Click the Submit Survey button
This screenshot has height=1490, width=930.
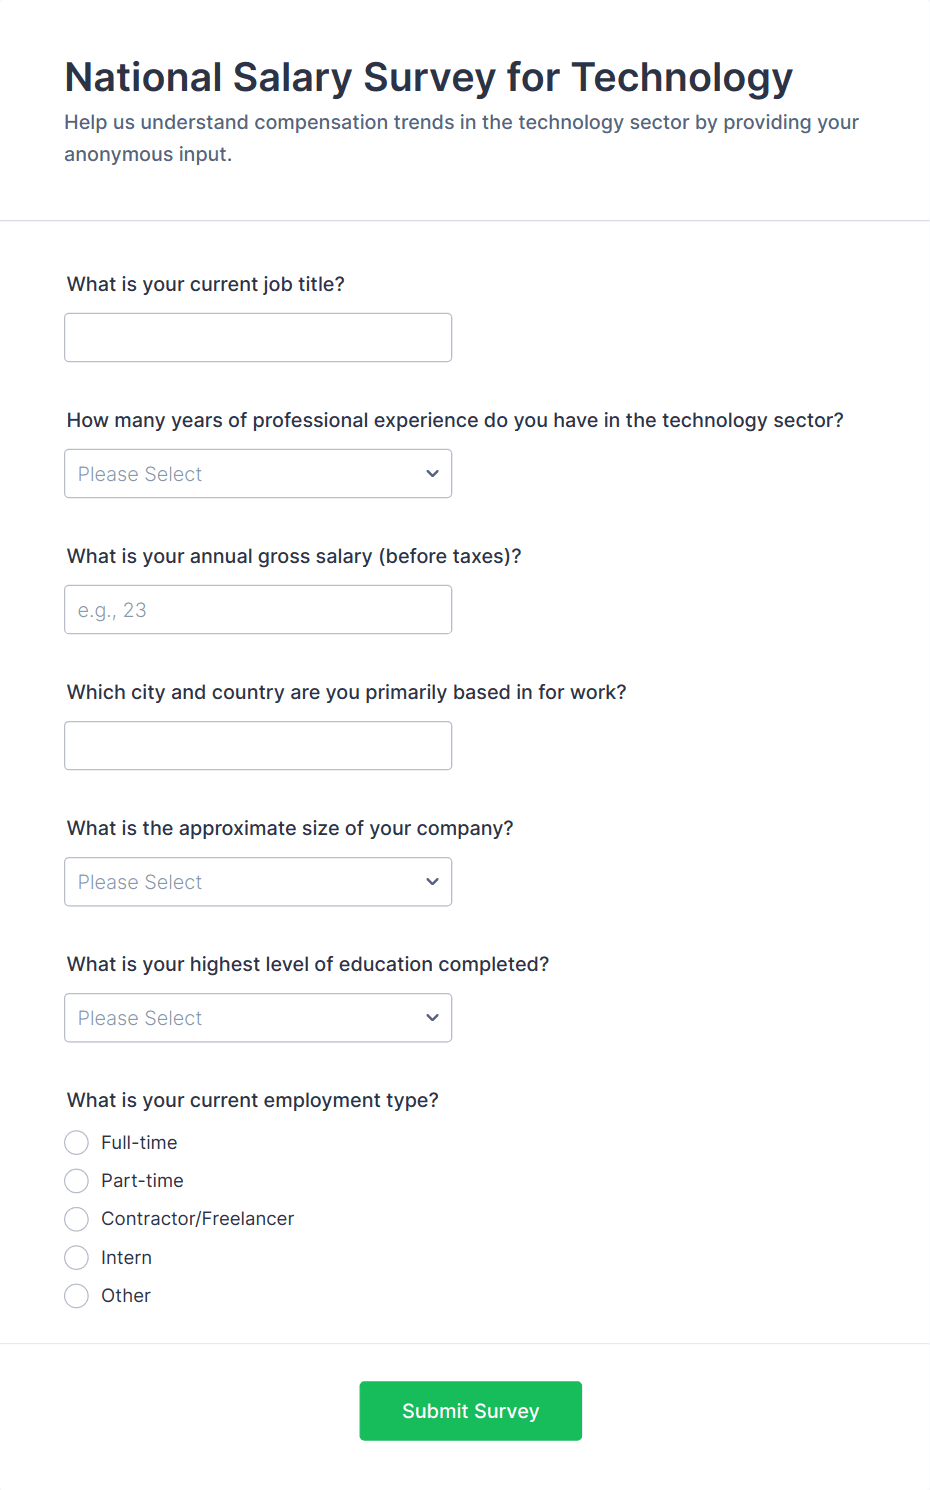point(470,1411)
